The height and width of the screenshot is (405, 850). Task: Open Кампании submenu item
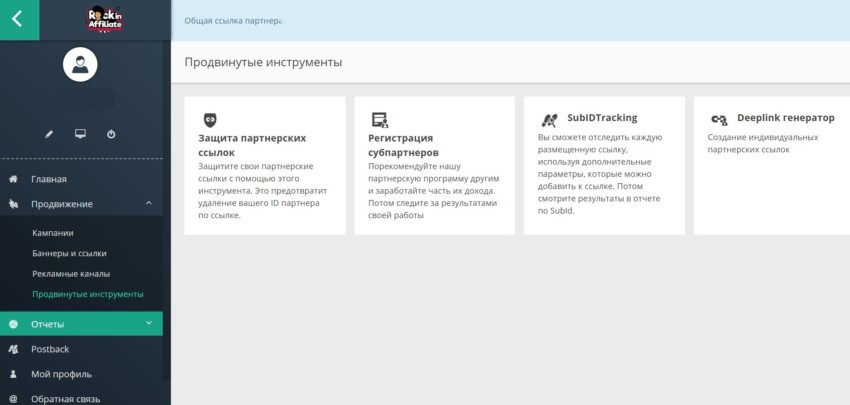pos(53,233)
